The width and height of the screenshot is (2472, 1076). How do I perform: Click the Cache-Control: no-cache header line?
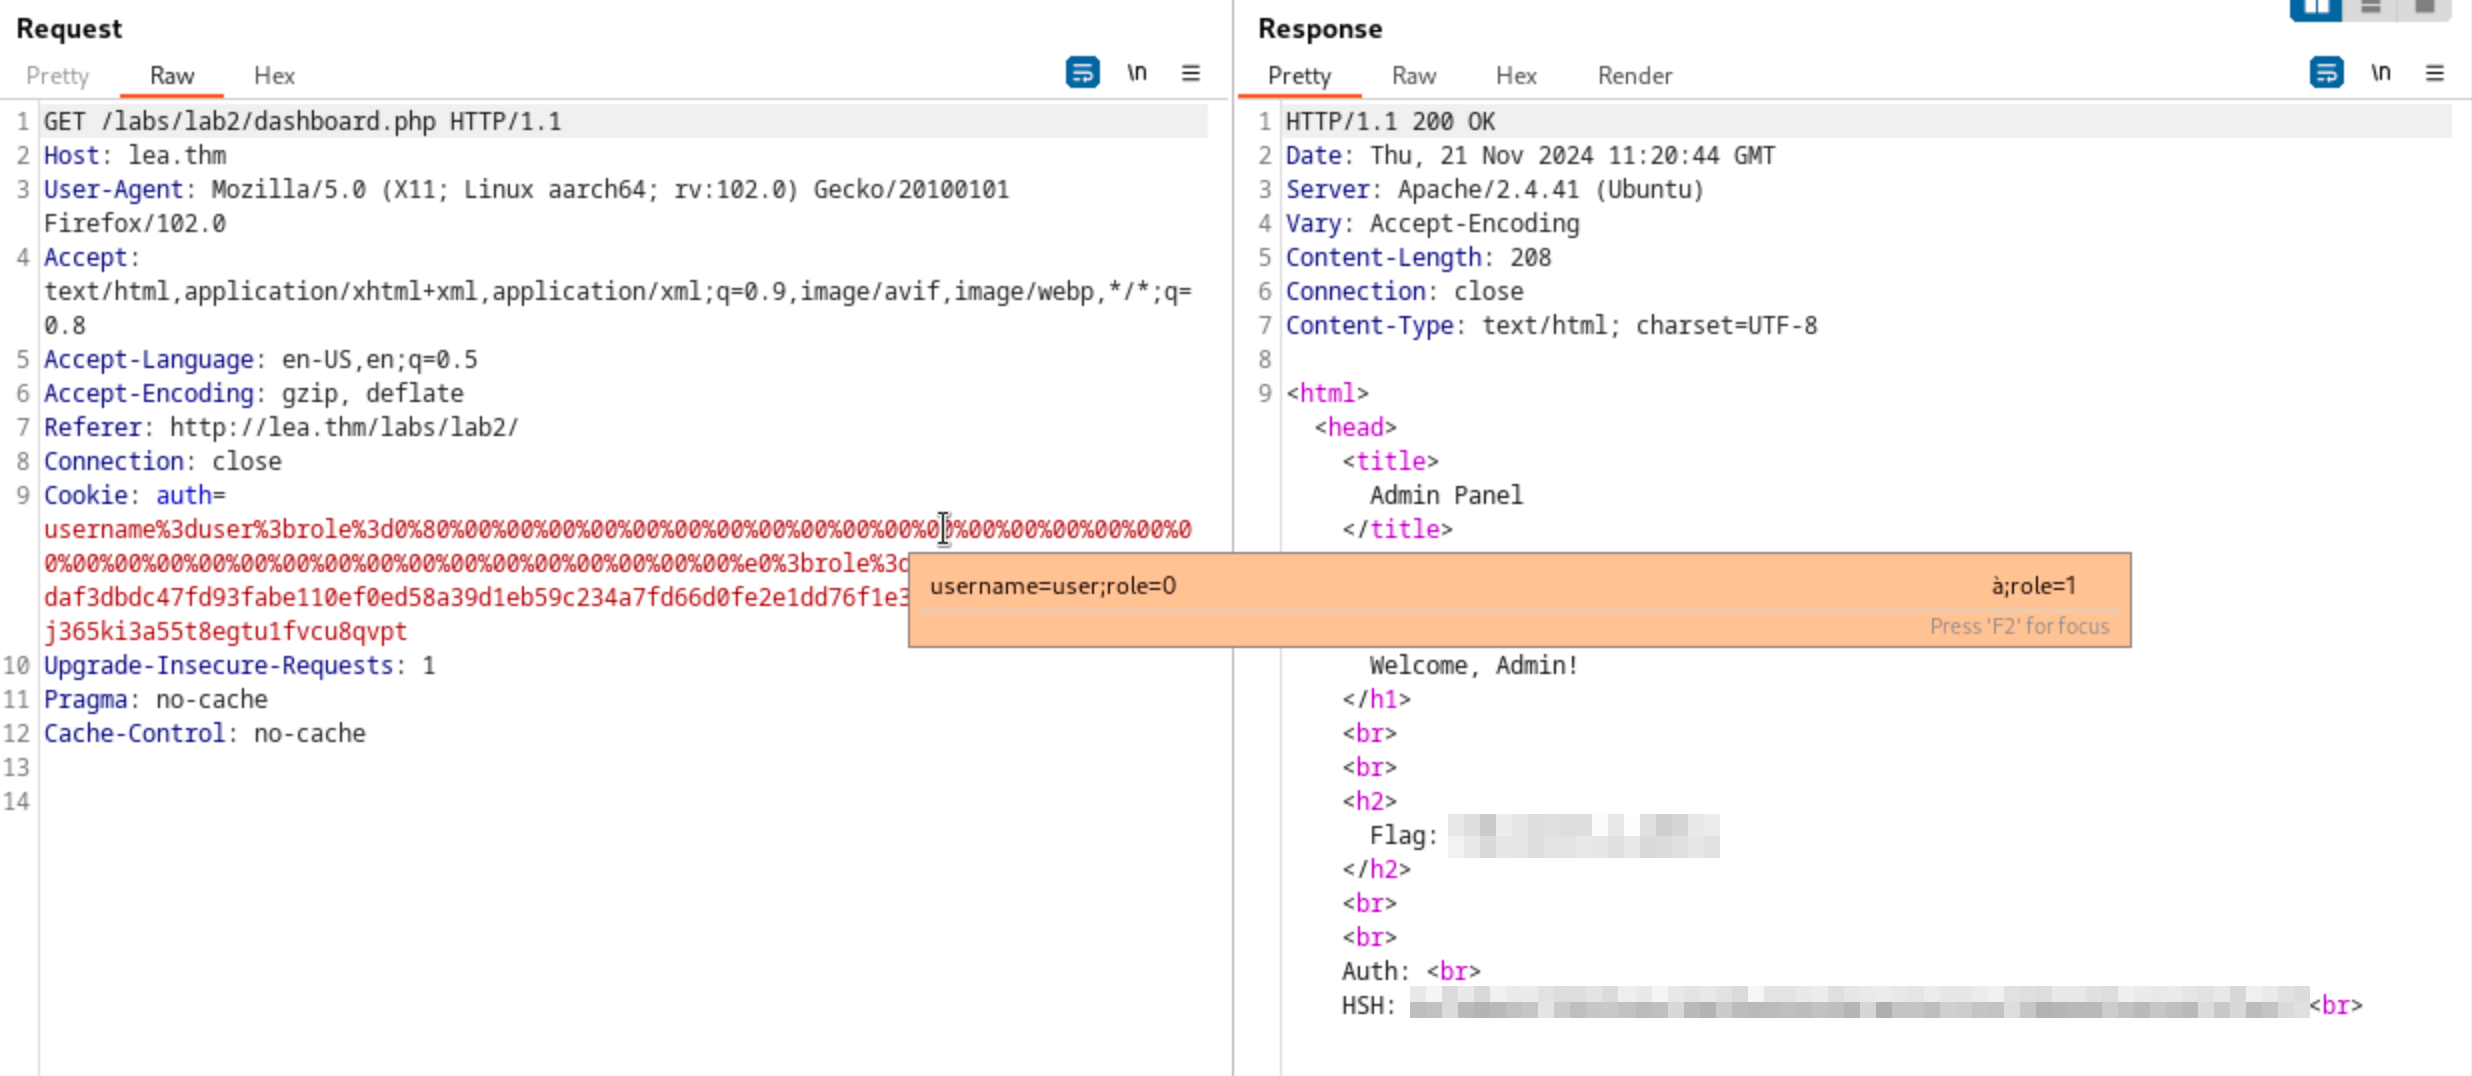(x=205, y=734)
